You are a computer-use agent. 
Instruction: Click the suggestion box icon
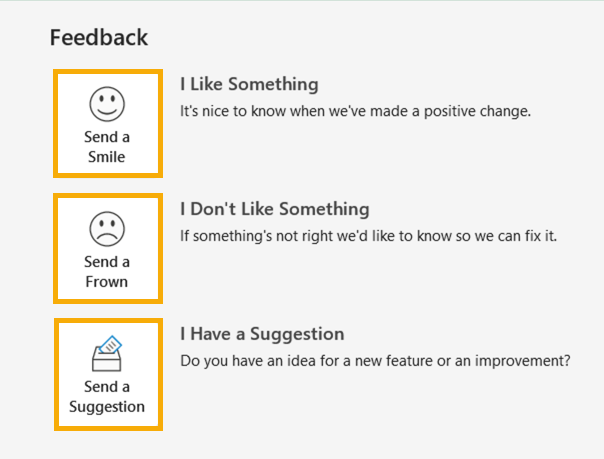tap(107, 353)
